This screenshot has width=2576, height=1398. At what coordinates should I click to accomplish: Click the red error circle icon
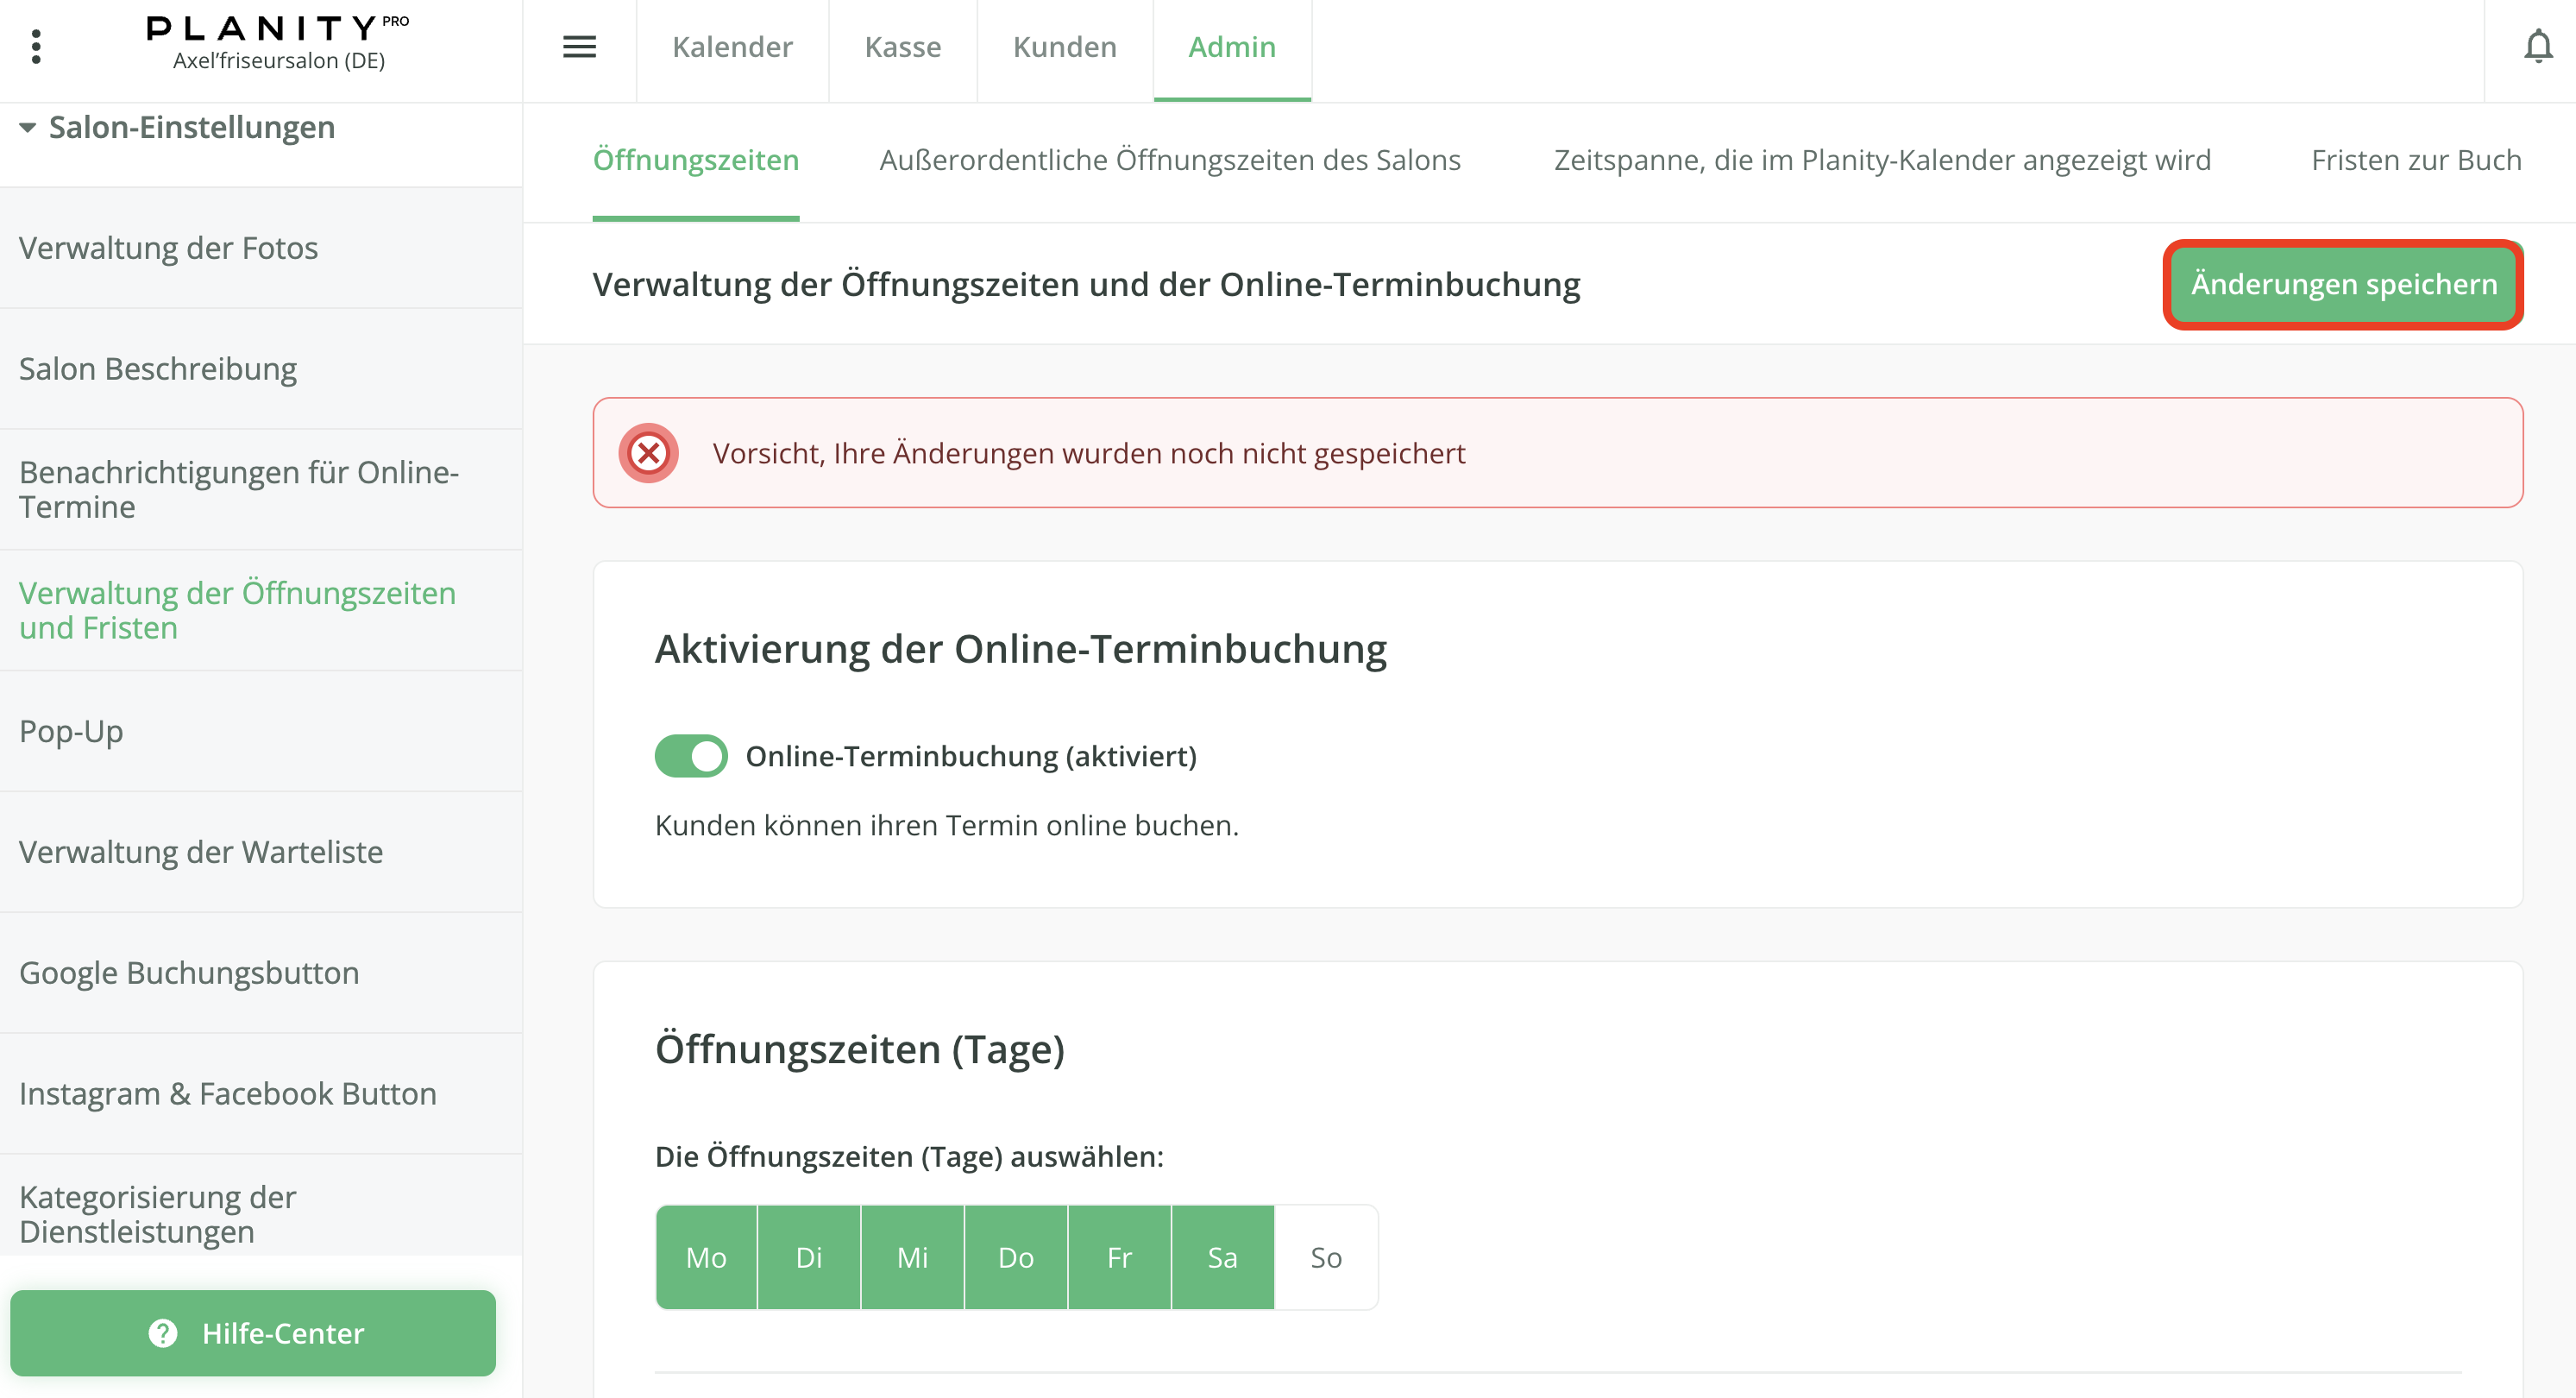648,453
